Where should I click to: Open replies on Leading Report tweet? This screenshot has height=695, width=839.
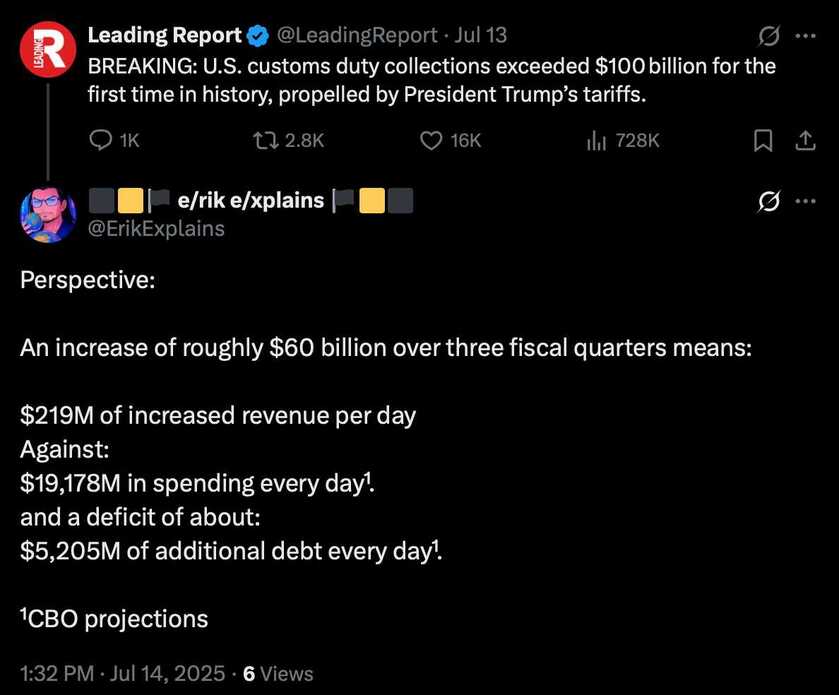[113, 141]
